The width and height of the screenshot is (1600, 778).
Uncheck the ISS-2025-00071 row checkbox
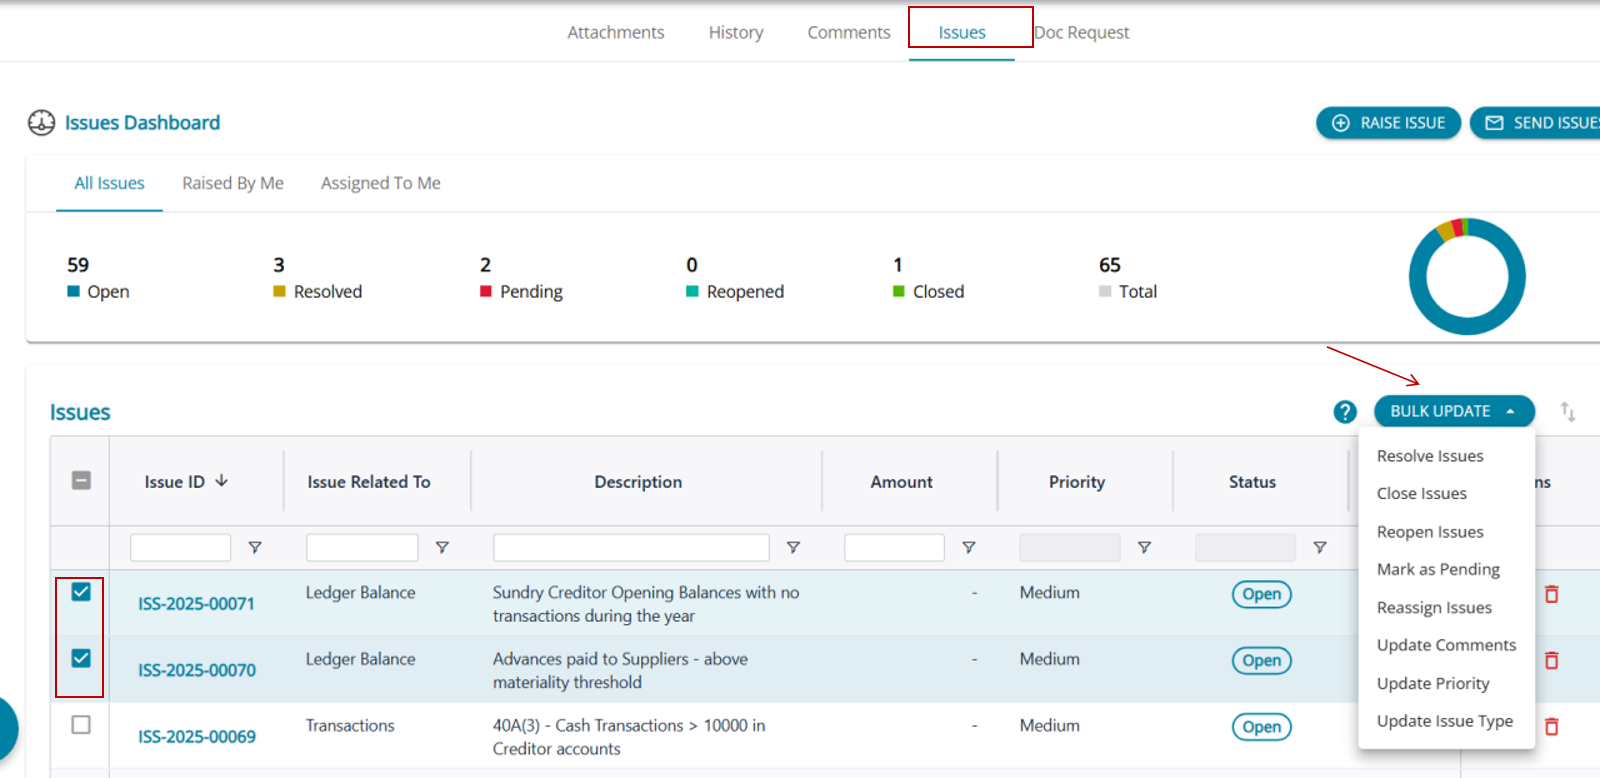(x=81, y=592)
